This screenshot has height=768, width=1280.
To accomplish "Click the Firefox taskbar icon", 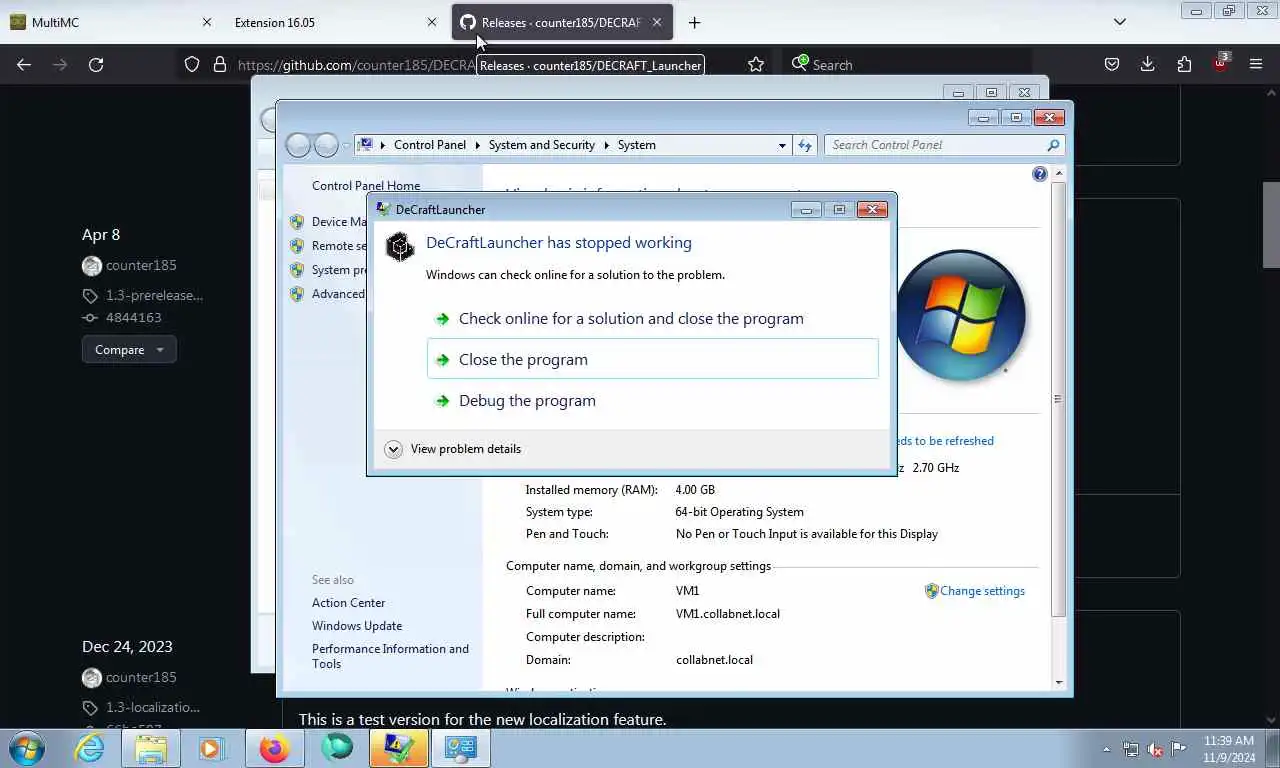I will pos(274,748).
